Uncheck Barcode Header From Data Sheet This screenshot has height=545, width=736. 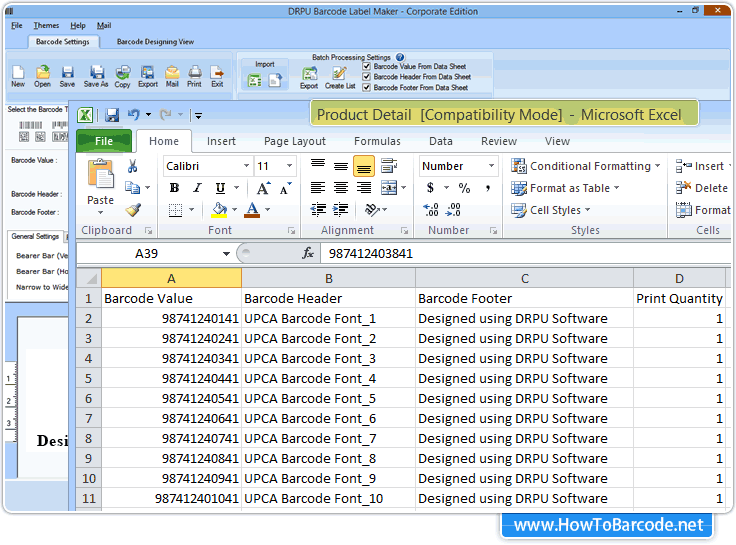[367, 77]
